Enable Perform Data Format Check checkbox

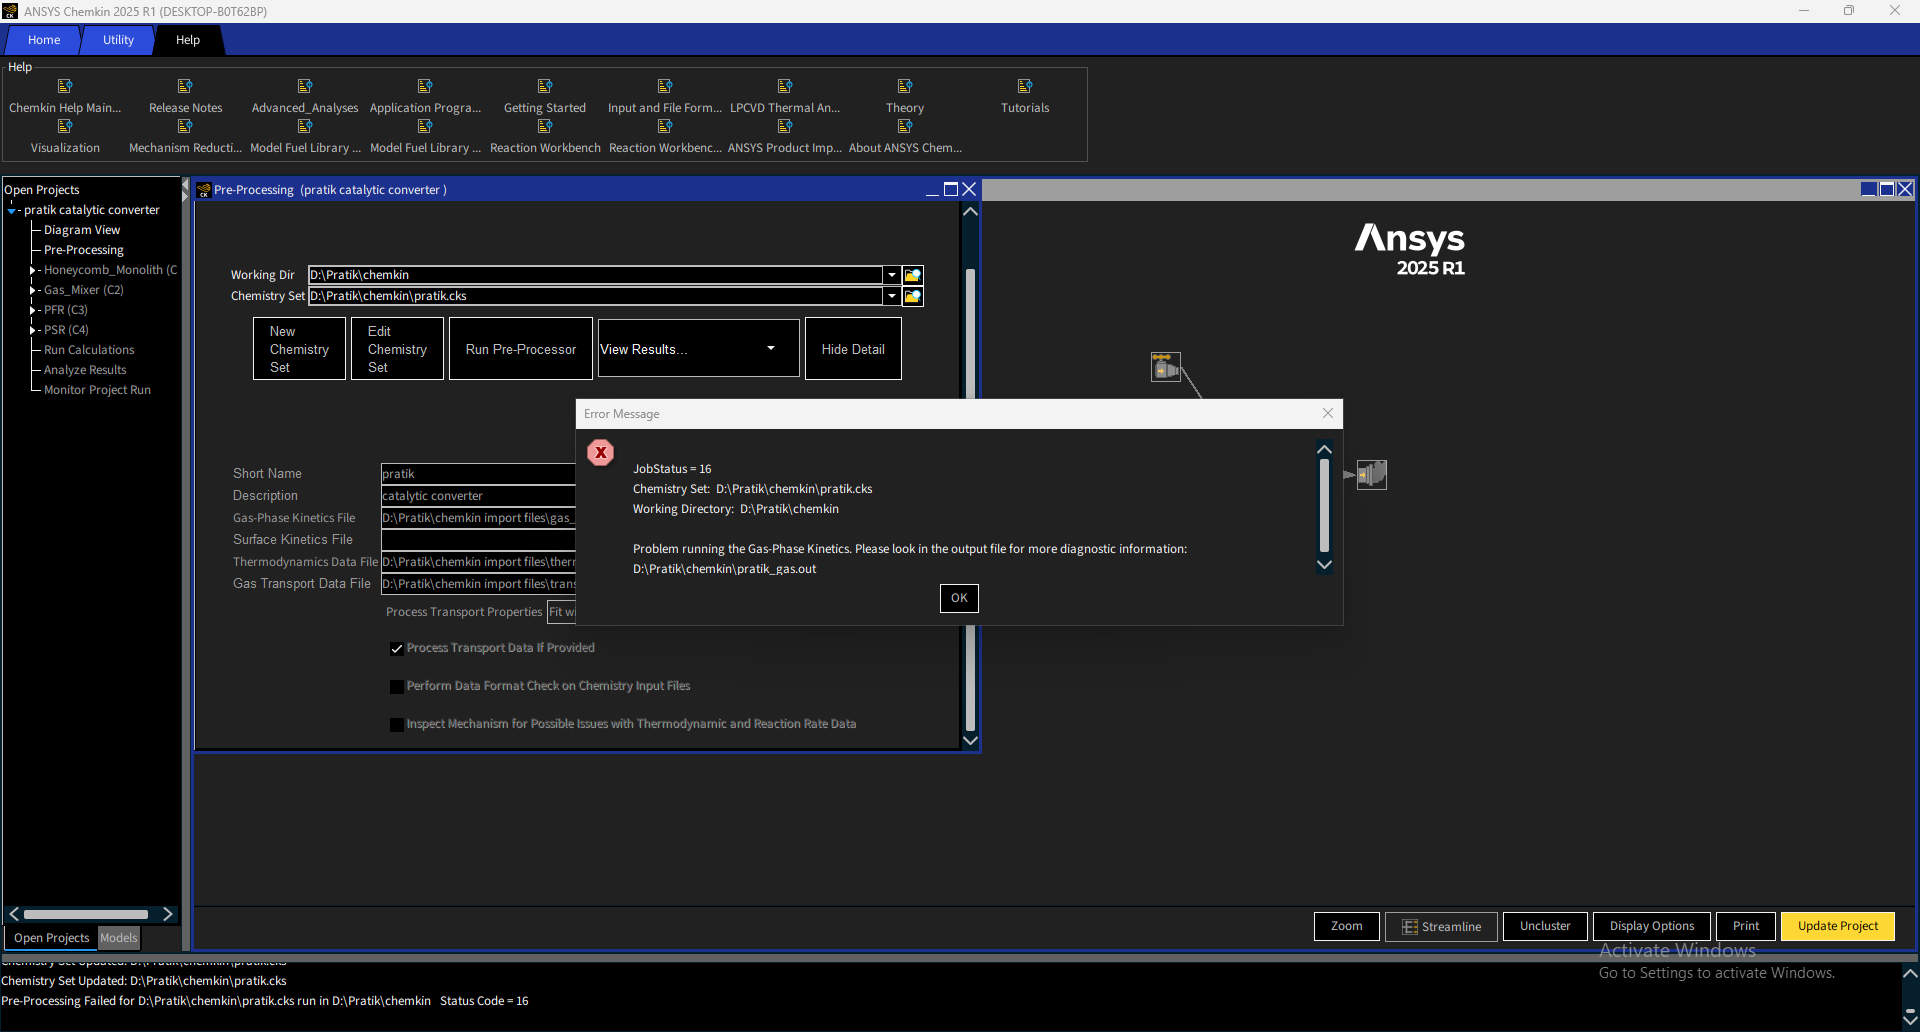pyautogui.click(x=397, y=687)
